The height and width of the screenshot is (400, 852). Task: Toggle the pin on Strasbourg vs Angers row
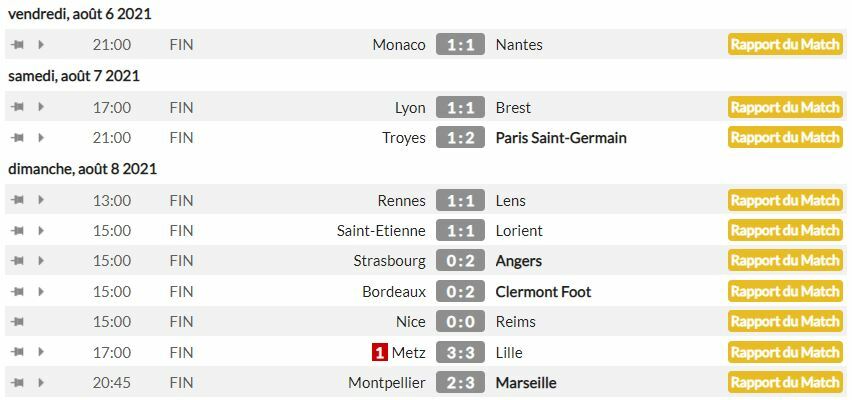click(18, 261)
